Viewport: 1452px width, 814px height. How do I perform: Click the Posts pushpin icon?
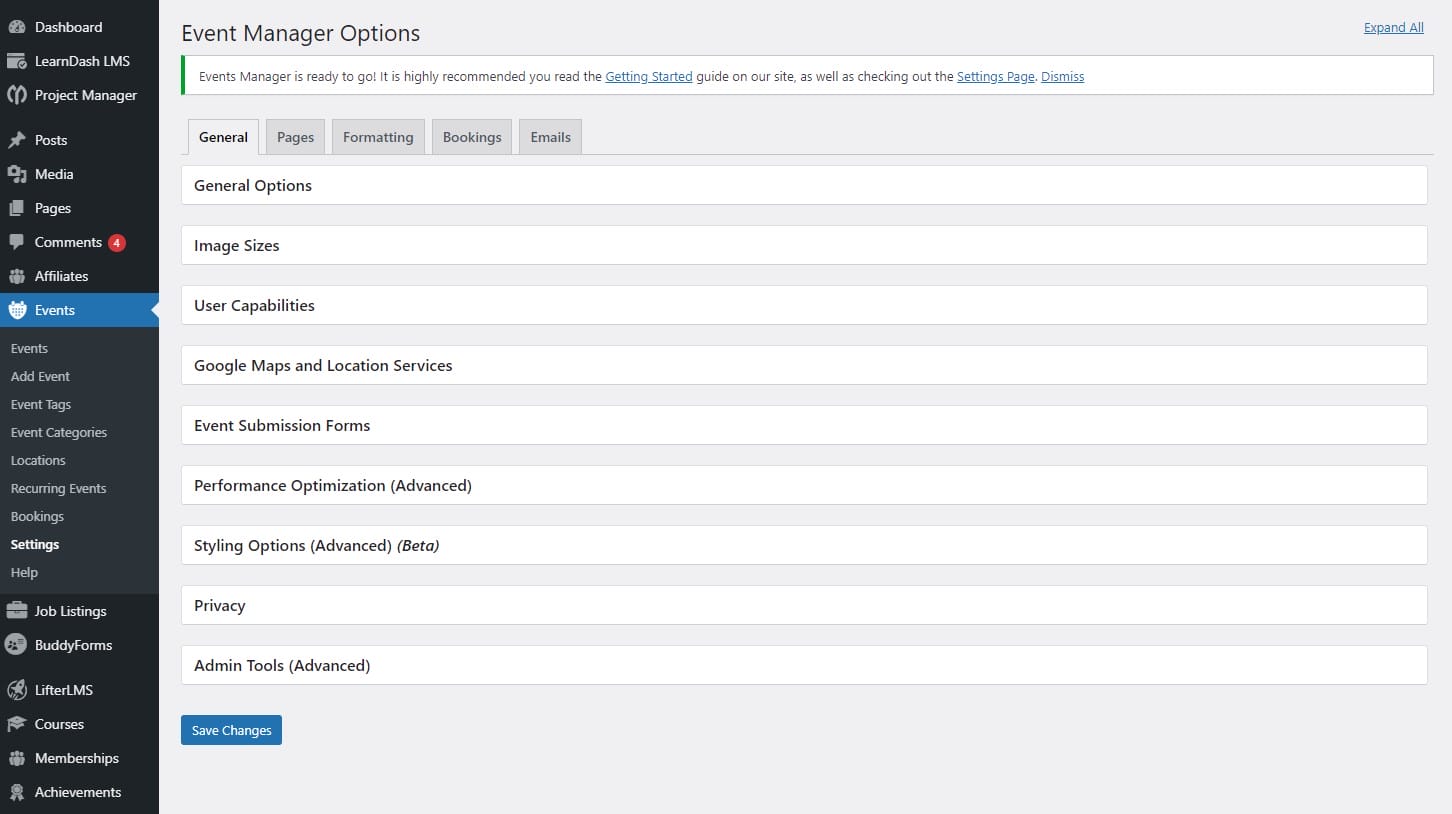click(17, 140)
